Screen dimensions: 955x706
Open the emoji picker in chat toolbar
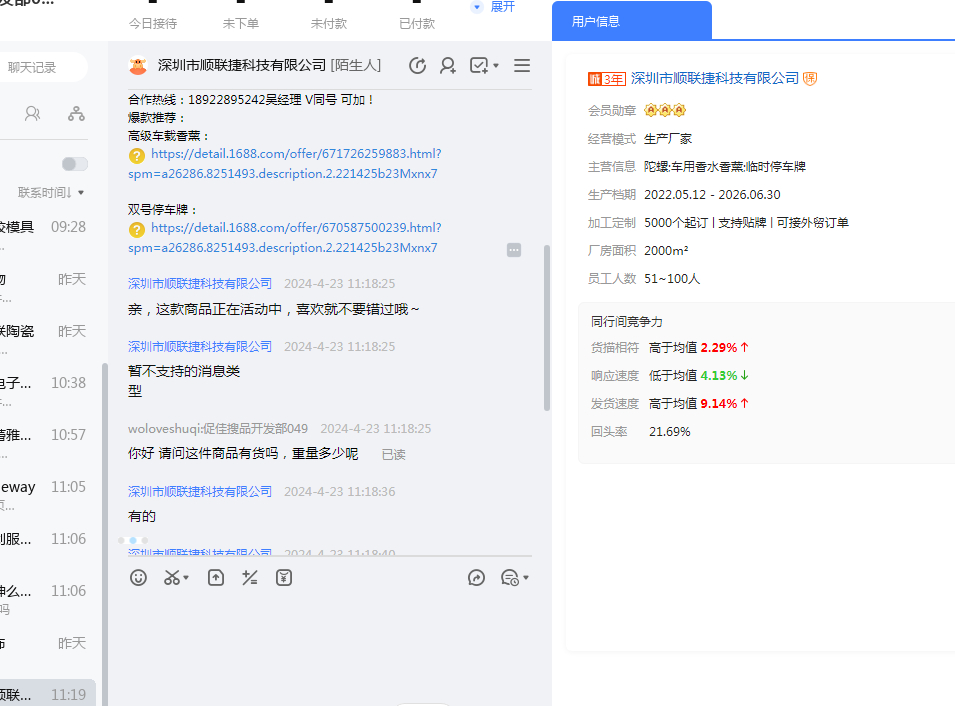pos(139,578)
